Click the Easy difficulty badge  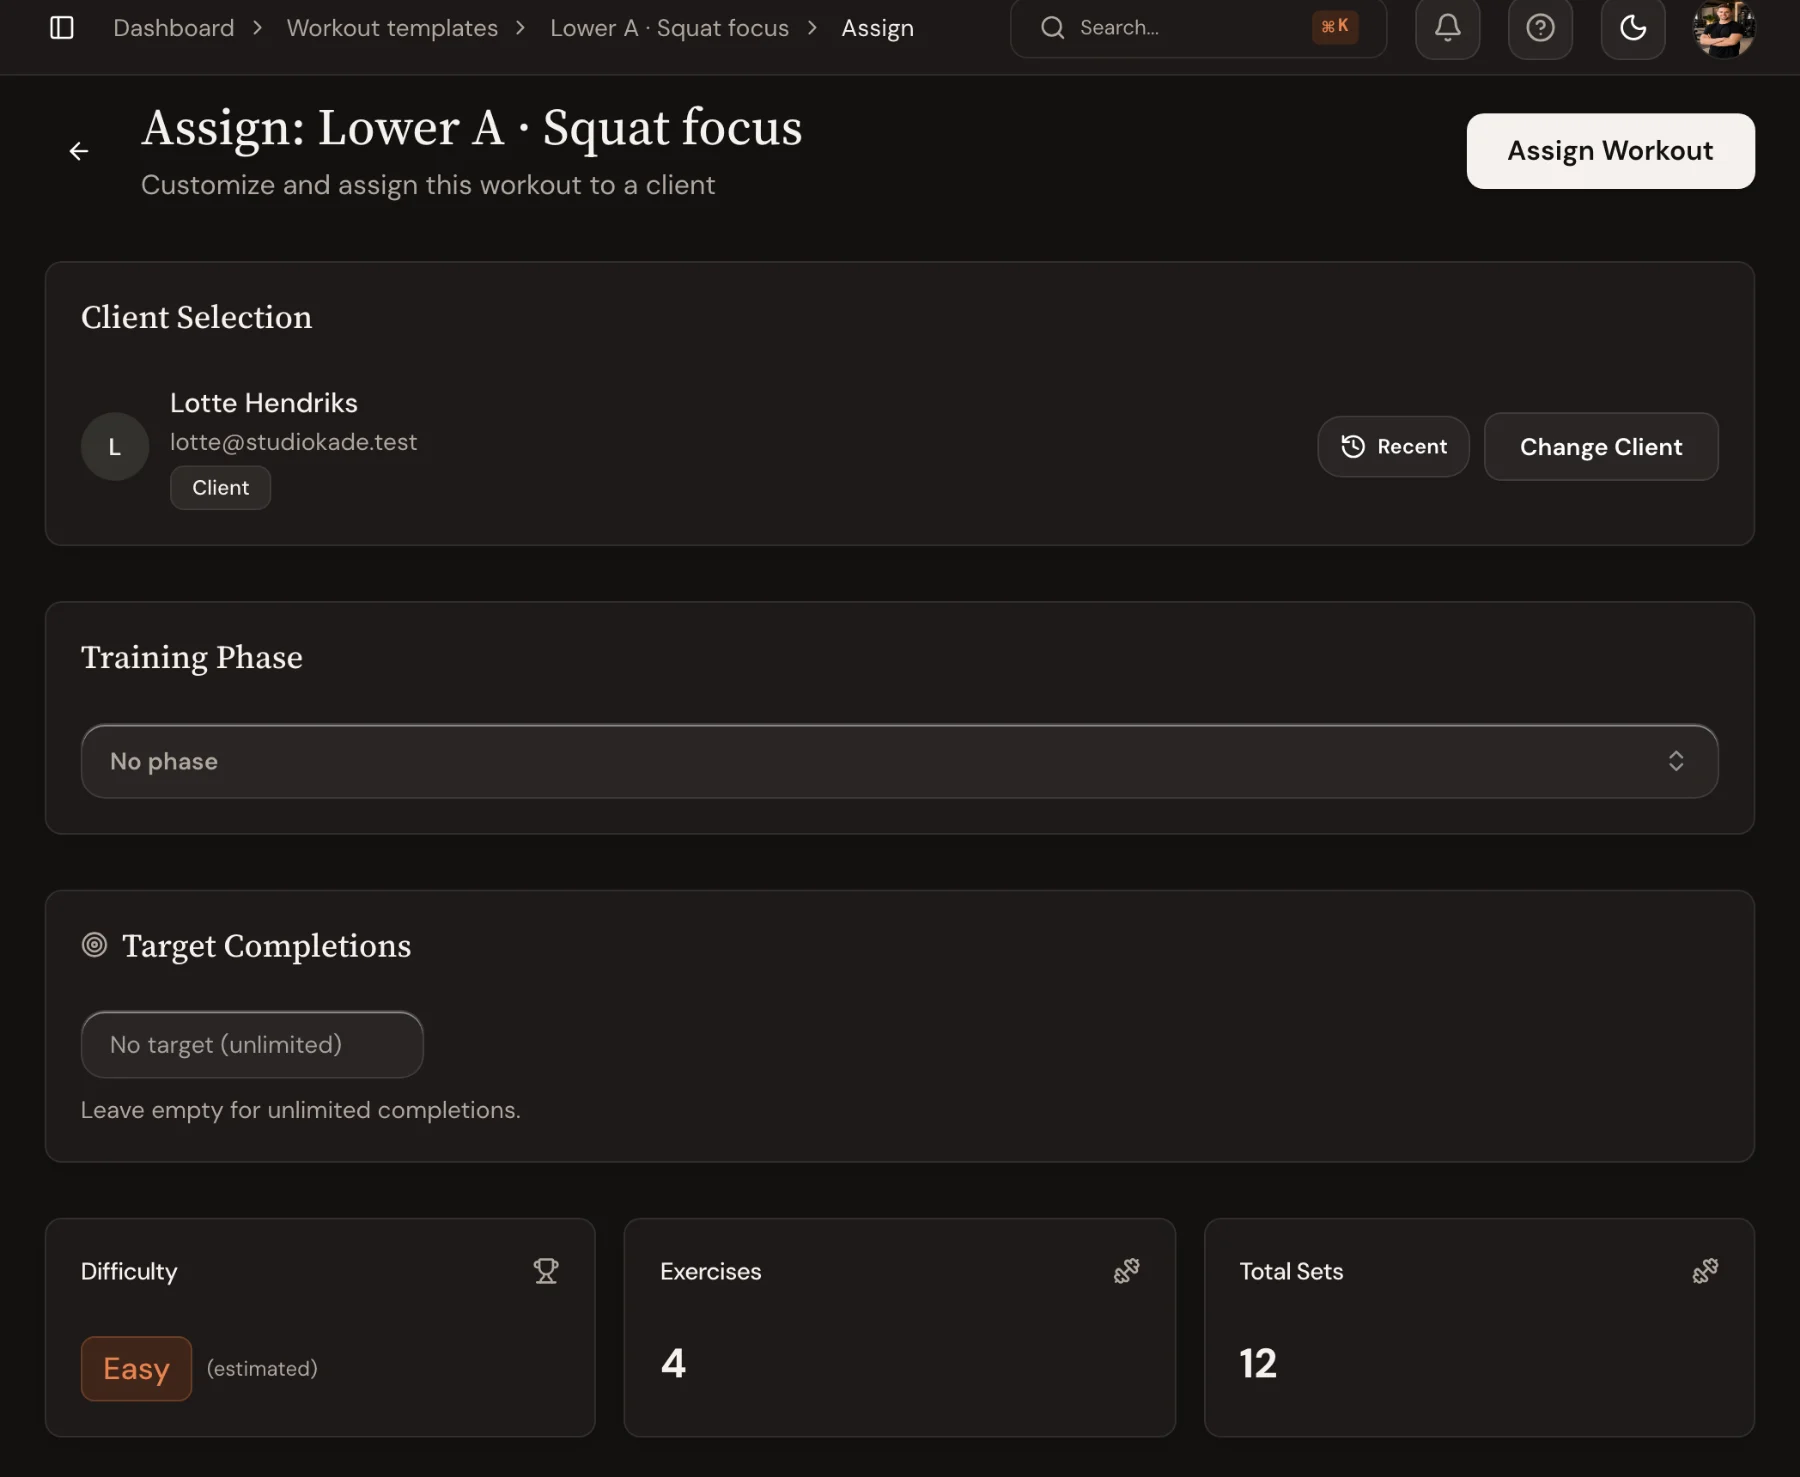(136, 1369)
